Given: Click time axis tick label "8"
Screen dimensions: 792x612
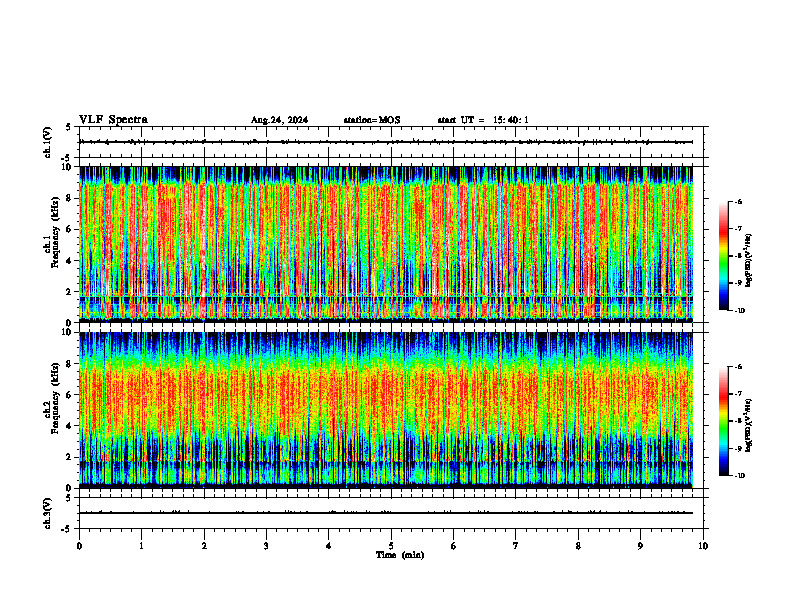Looking at the screenshot, I should pos(578,546).
